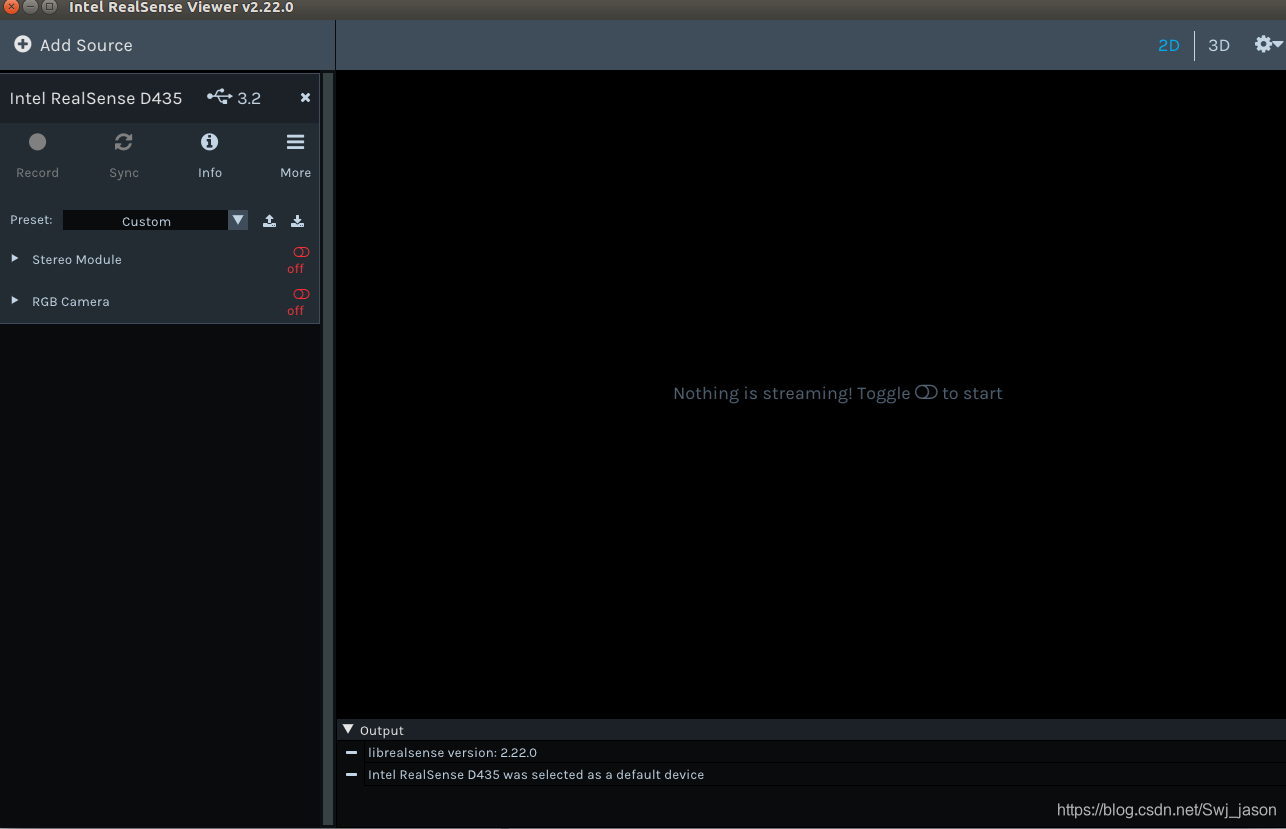1286x829 pixels.
Task: Expand the RGB Camera section
Action: [15, 300]
